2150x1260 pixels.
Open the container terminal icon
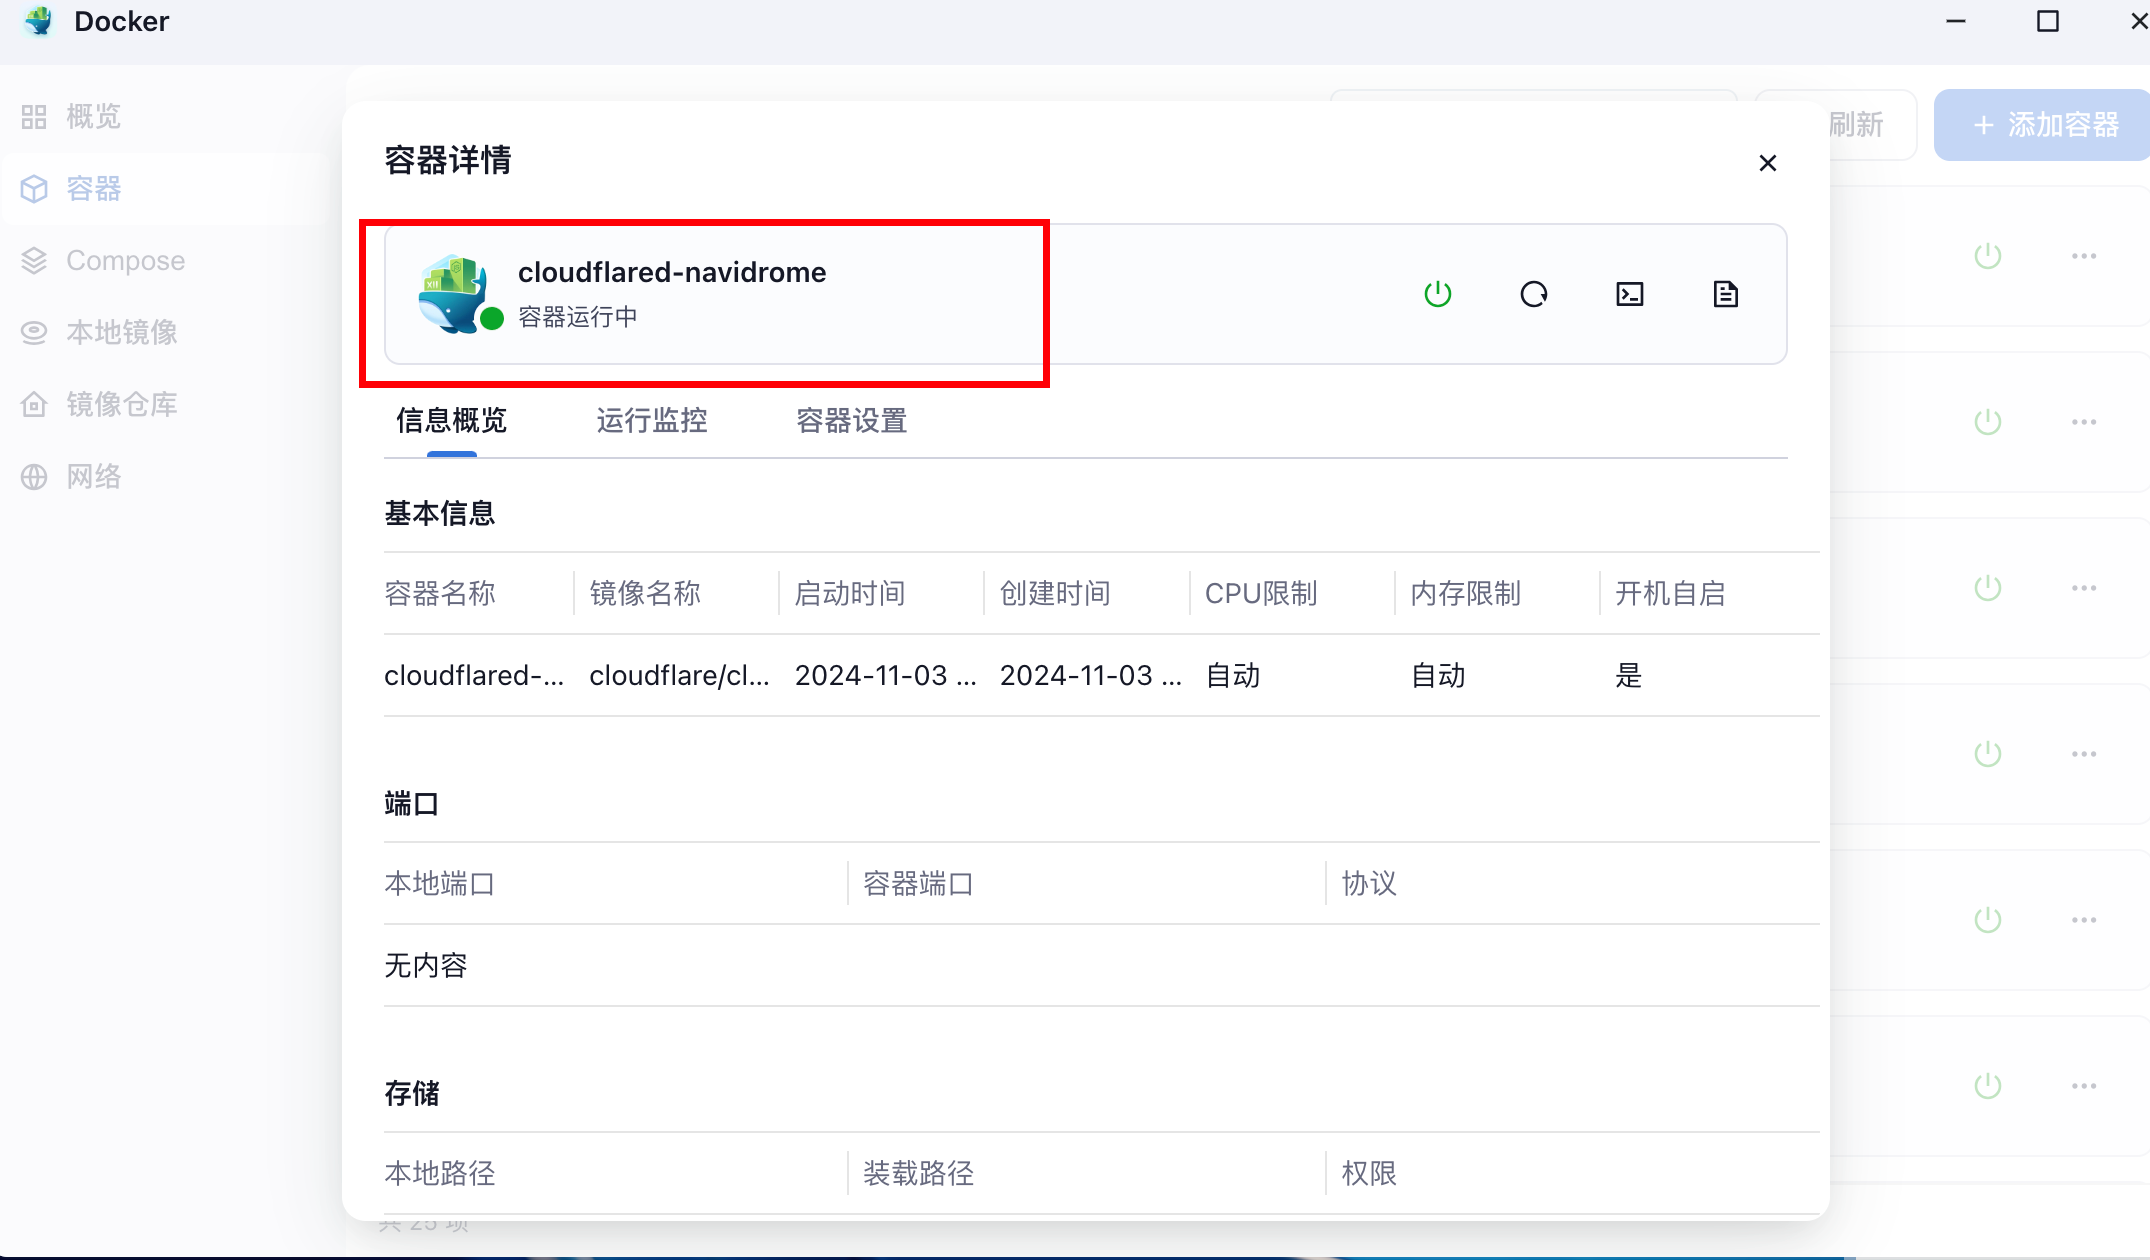pyautogui.click(x=1629, y=294)
